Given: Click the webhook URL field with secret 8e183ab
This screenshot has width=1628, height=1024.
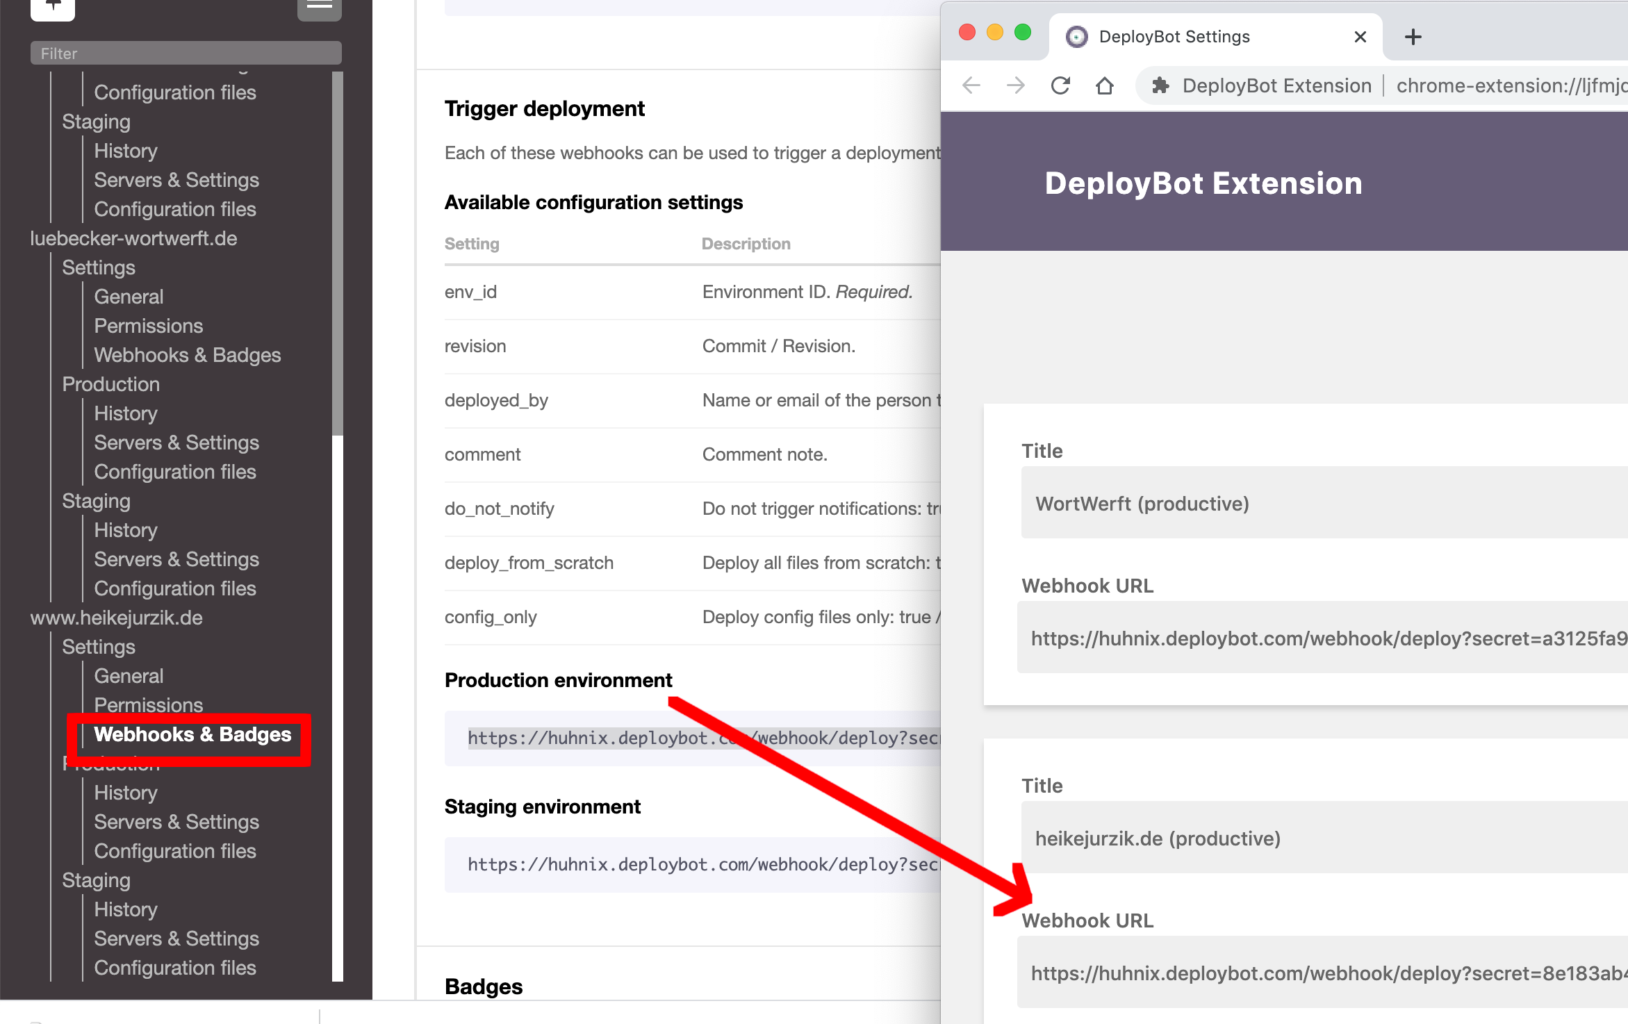Looking at the screenshot, I should tap(1322, 972).
